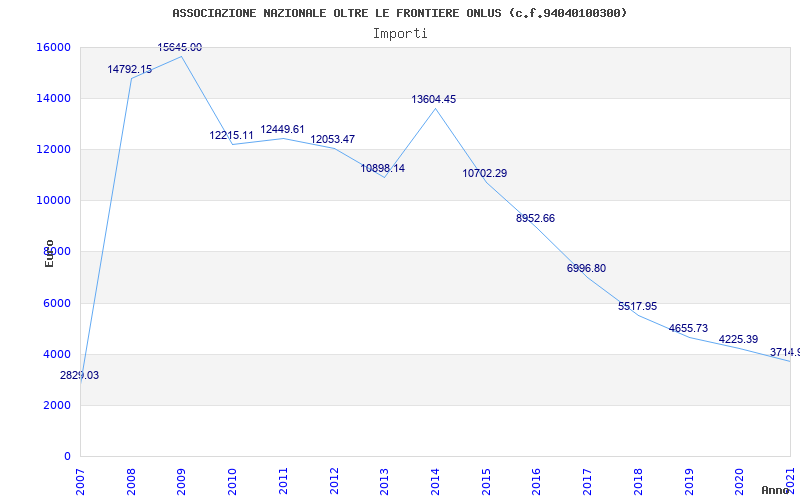Image resolution: width=800 pixels, height=500 pixels.
Task: Select the 10702.29 data label
Action: click(x=485, y=173)
